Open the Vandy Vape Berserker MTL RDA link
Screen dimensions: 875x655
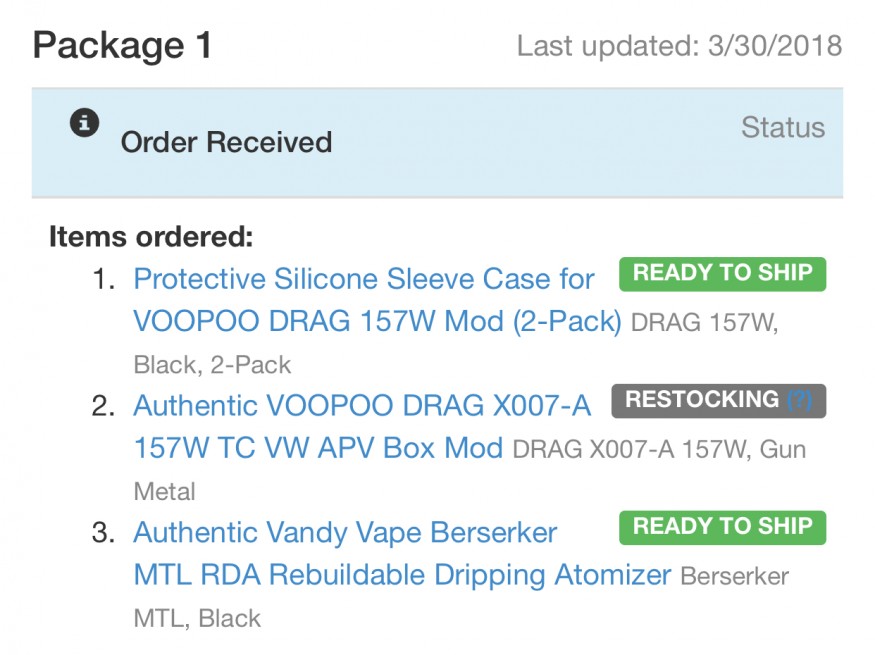345,533
